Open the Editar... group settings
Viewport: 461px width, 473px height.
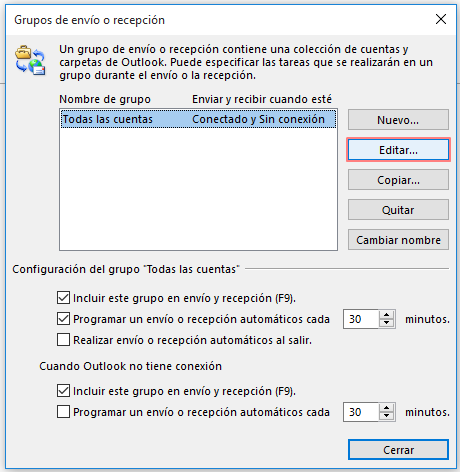pyautogui.click(x=398, y=150)
